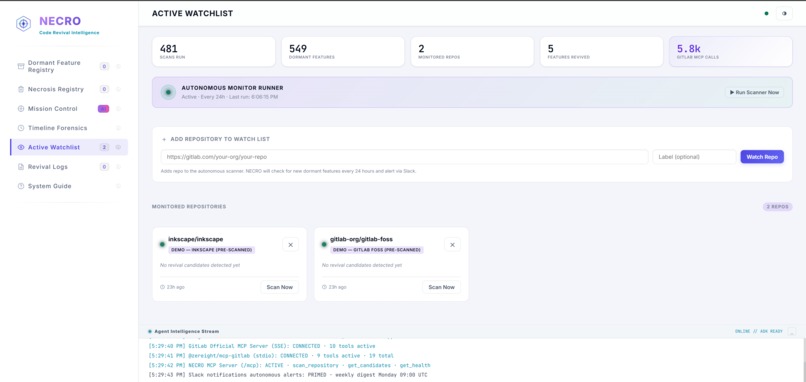Click the 5 Features Revived stat card
Viewport: 806px width, 382px height.
tap(601, 51)
